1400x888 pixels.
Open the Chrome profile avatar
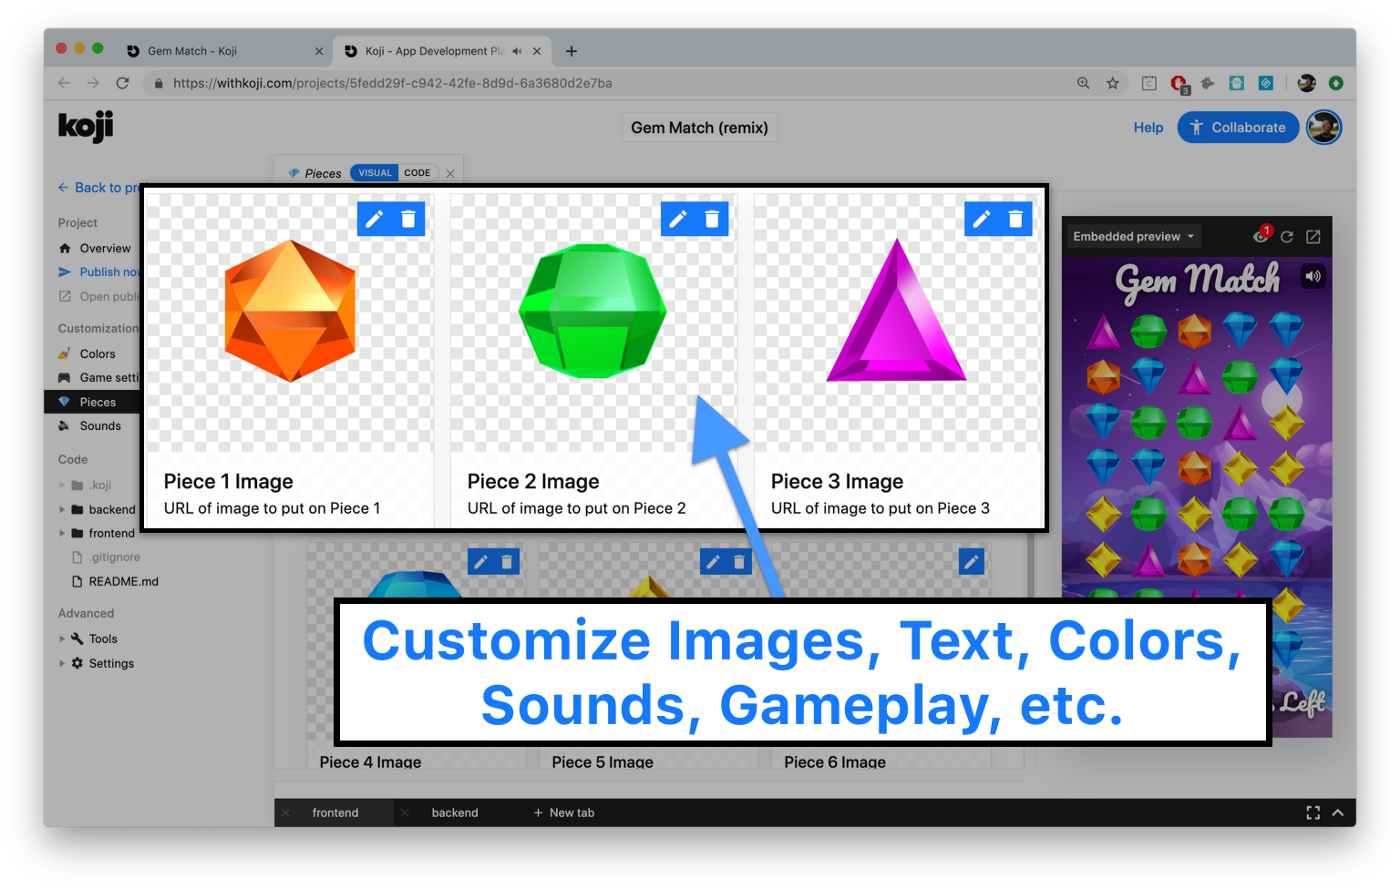pyautogui.click(x=1307, y=83)
